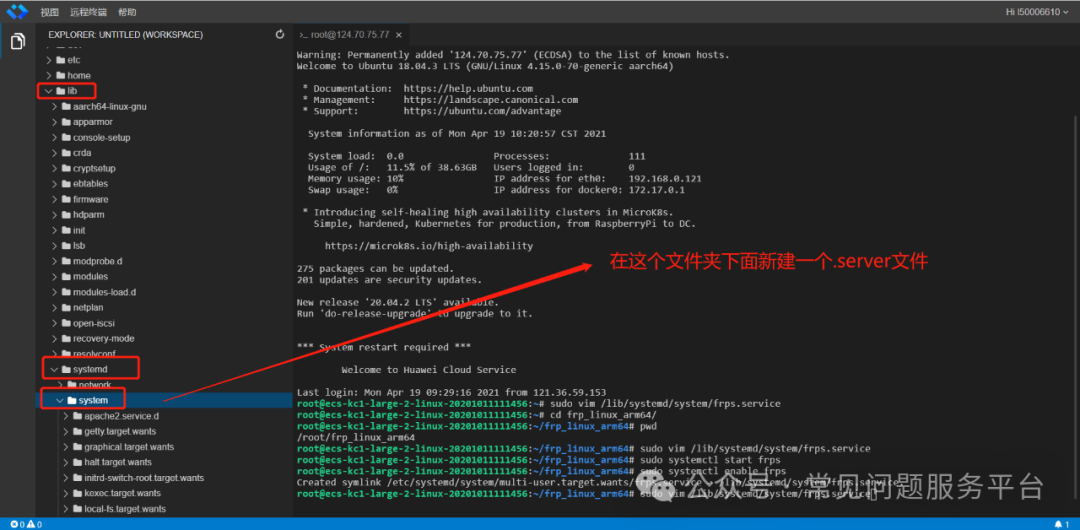The height and width of the screenshot is (530, 1080).
Task: Open the Explorer files icon in the activity bar
Action: point(17,41)
